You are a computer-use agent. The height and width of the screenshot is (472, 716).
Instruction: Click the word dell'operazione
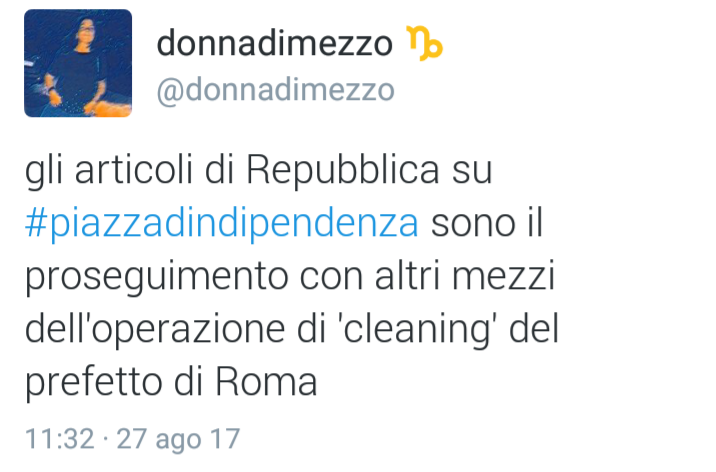point(155,329)
